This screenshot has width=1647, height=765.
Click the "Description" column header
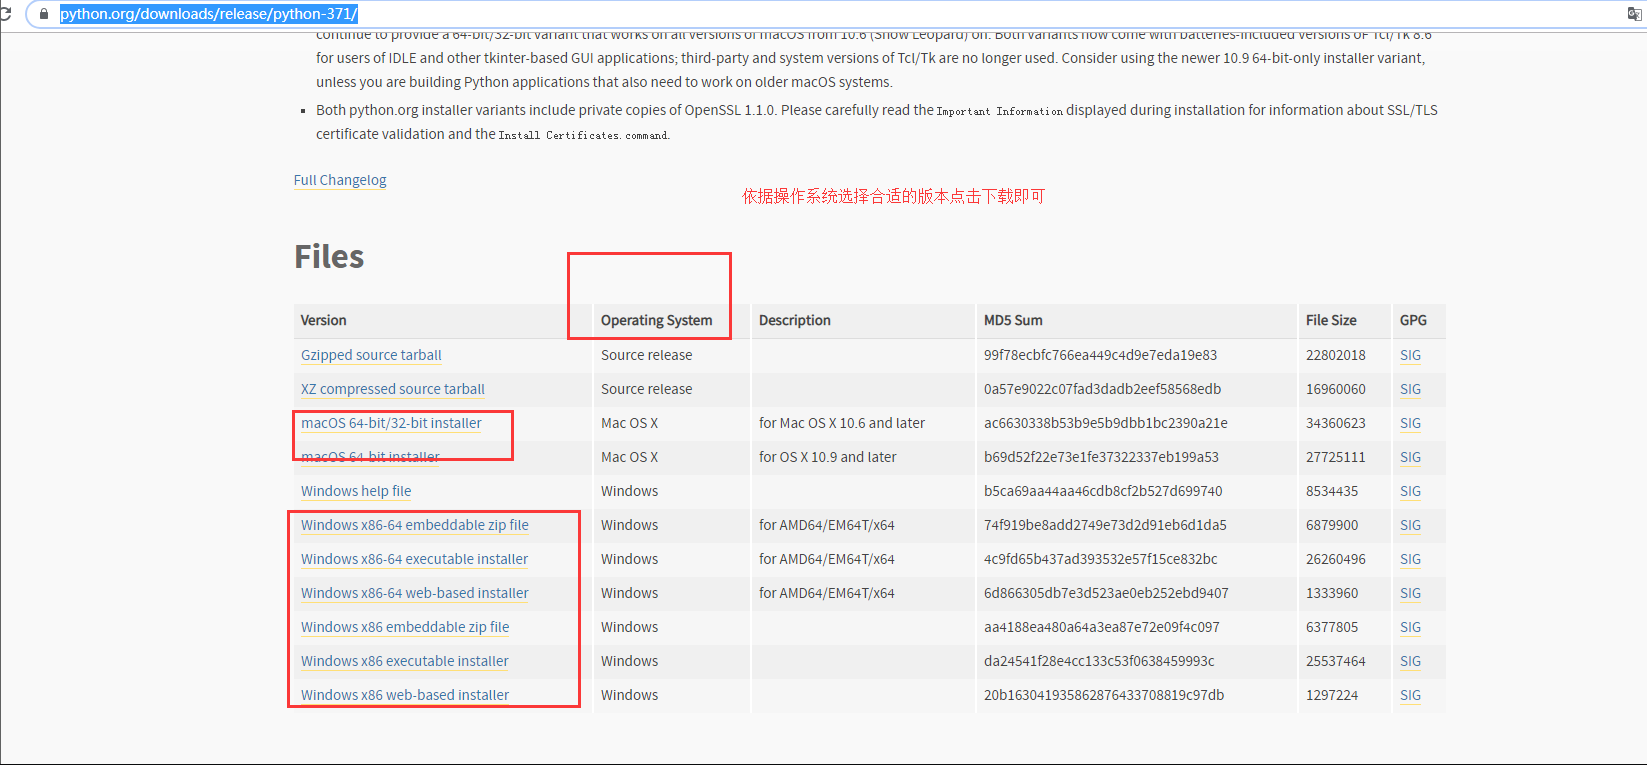(x=795, y=320)
